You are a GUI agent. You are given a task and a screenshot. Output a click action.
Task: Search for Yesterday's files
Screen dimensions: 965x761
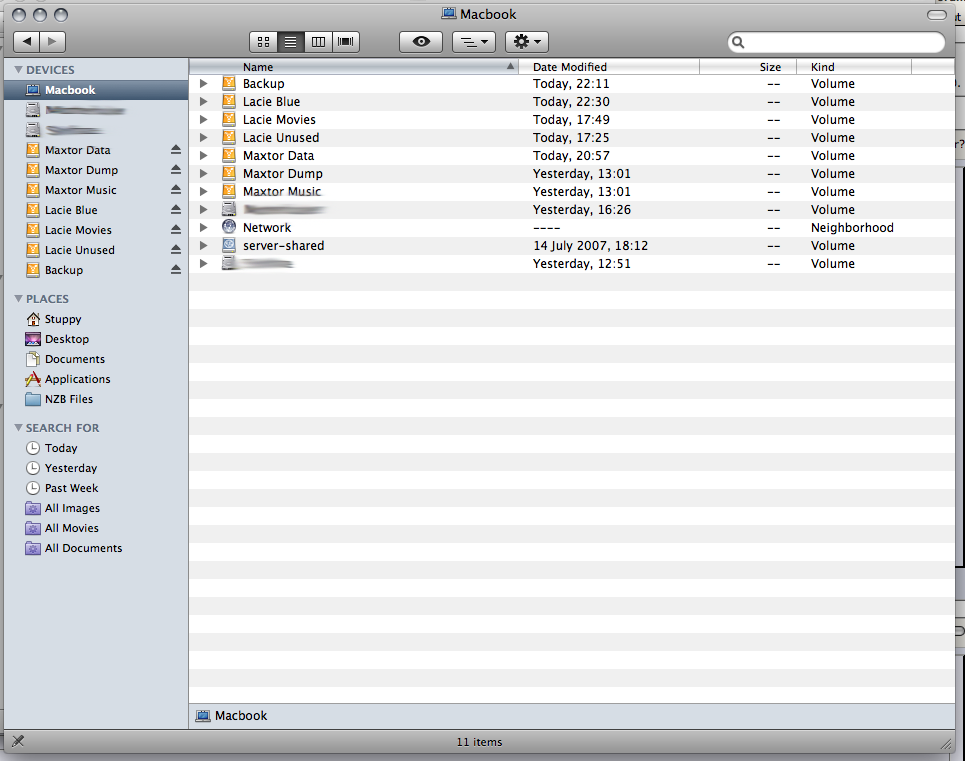[x=96, y=468]
